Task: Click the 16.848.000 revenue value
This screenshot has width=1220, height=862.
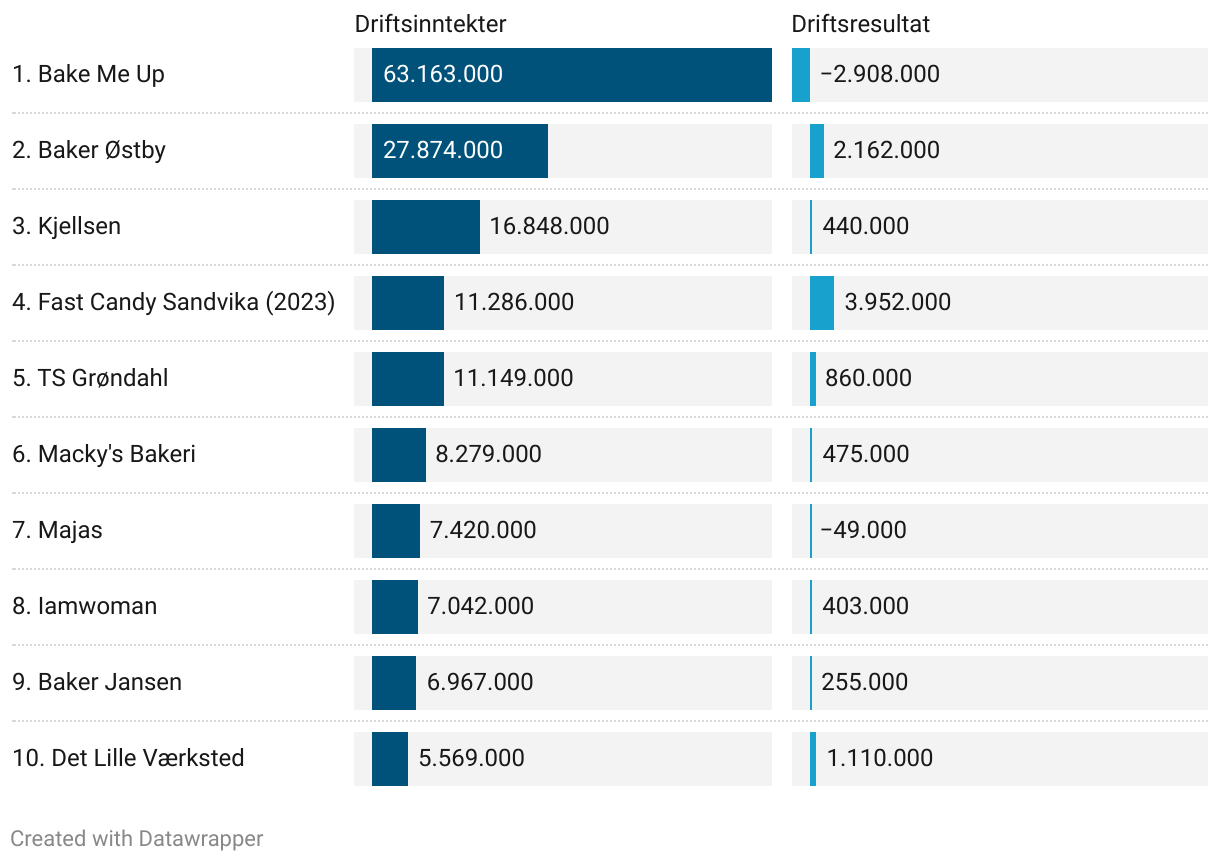Action: 549,226
